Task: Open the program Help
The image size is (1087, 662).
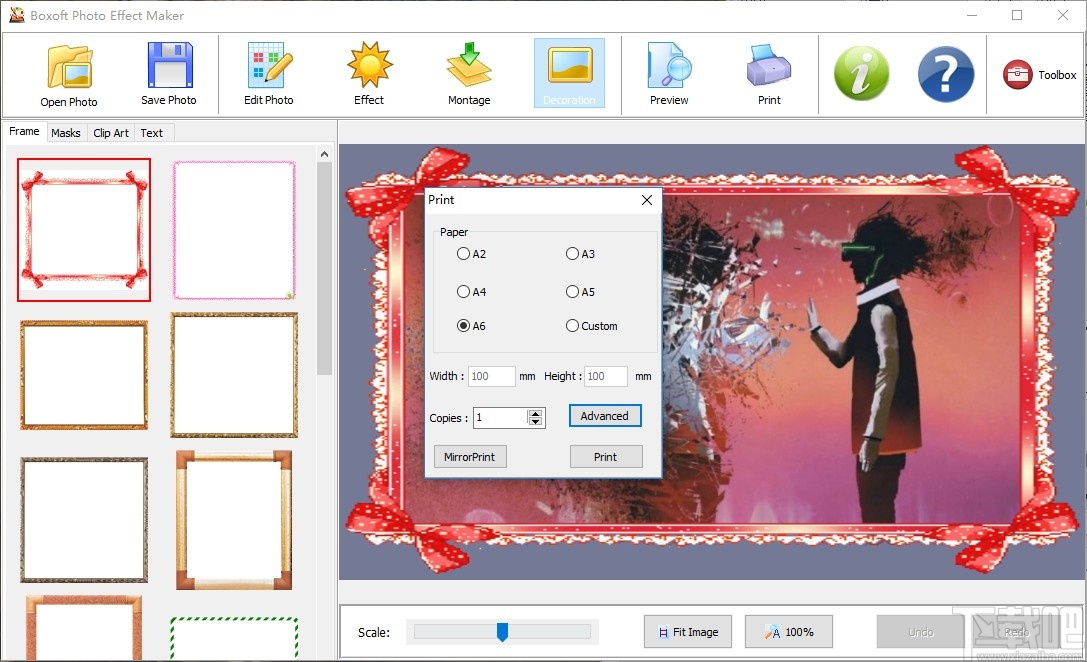Action: click(x=944, y=74)
